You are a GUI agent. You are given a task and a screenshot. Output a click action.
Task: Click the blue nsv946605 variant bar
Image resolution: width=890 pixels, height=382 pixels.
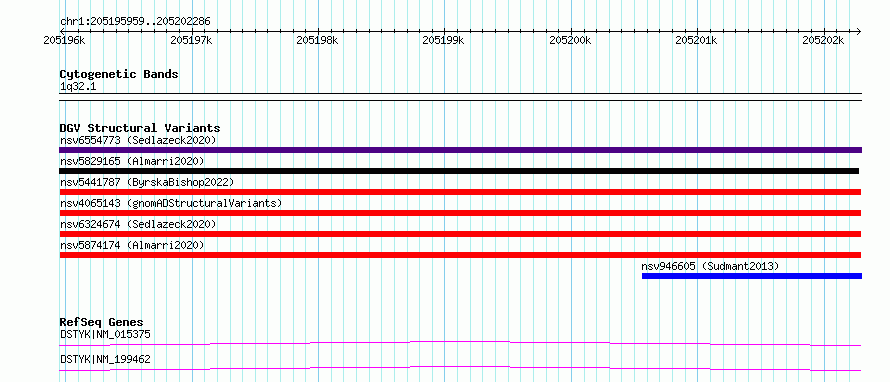(752, 276)
